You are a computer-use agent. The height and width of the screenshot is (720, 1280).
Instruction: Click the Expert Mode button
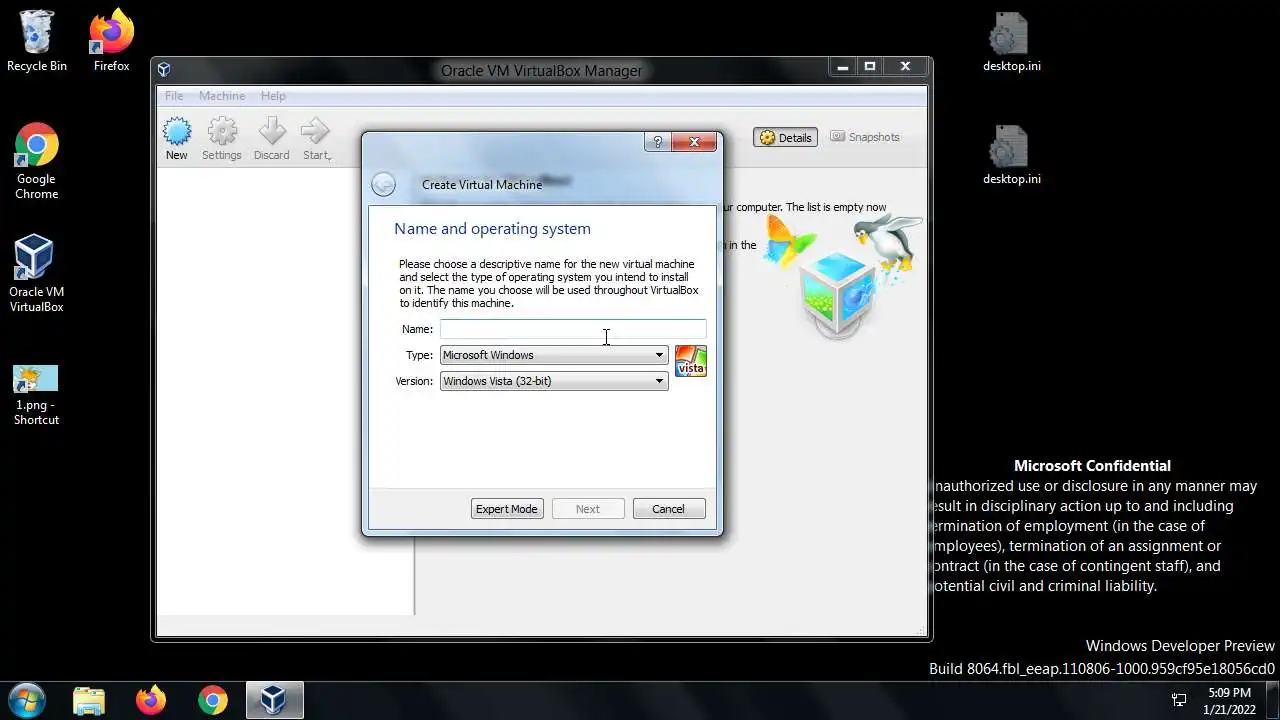pyautogui.click(x=507, y=509)
